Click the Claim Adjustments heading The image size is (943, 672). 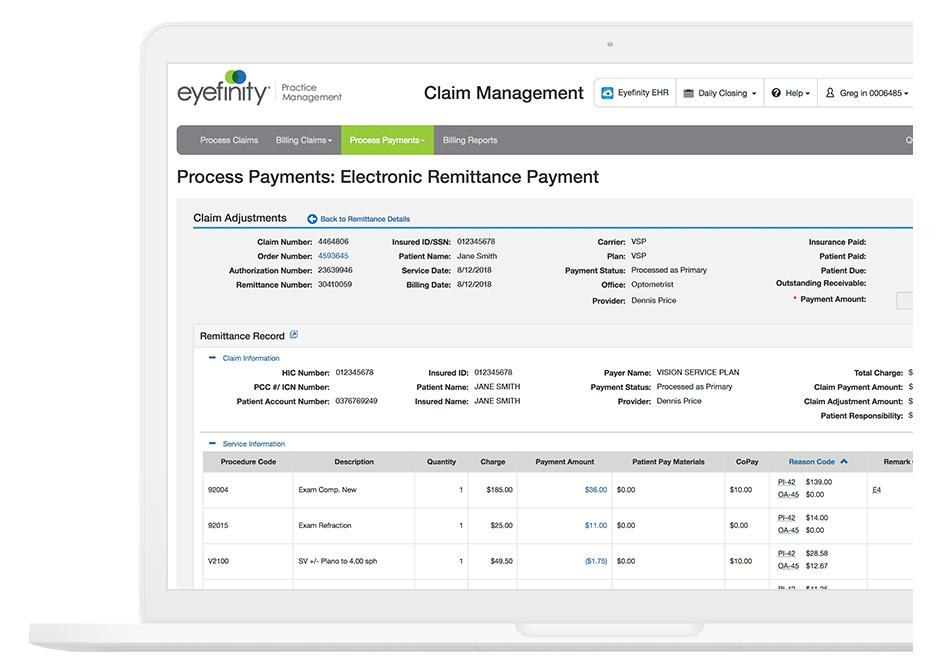pos(240,218)
